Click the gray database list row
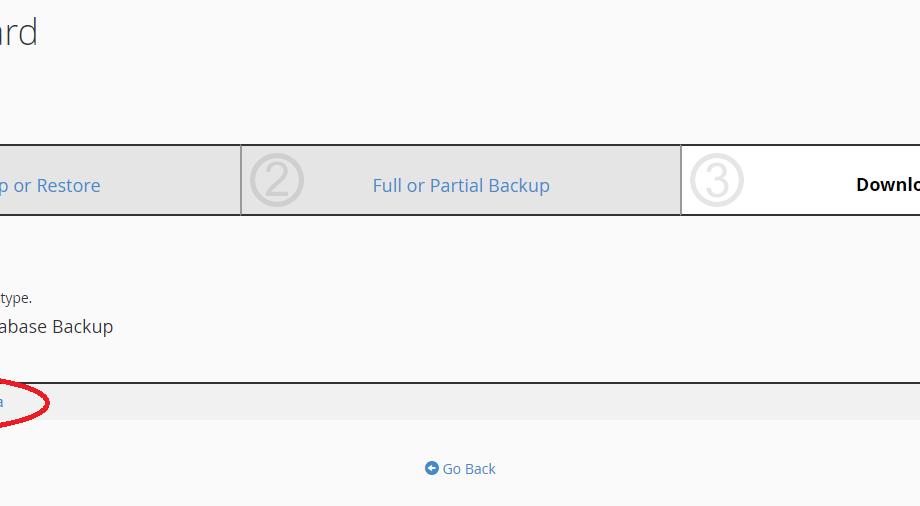Screen dimensions: 920x506 (460, 402)
